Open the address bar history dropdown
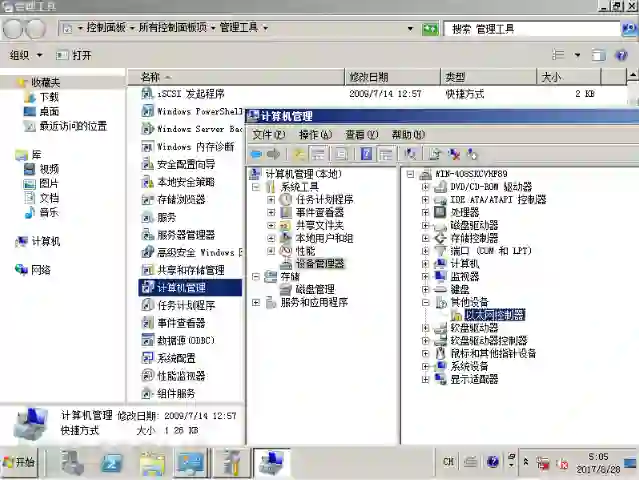Viewport: 639px width, 480px height. point(410,29)
